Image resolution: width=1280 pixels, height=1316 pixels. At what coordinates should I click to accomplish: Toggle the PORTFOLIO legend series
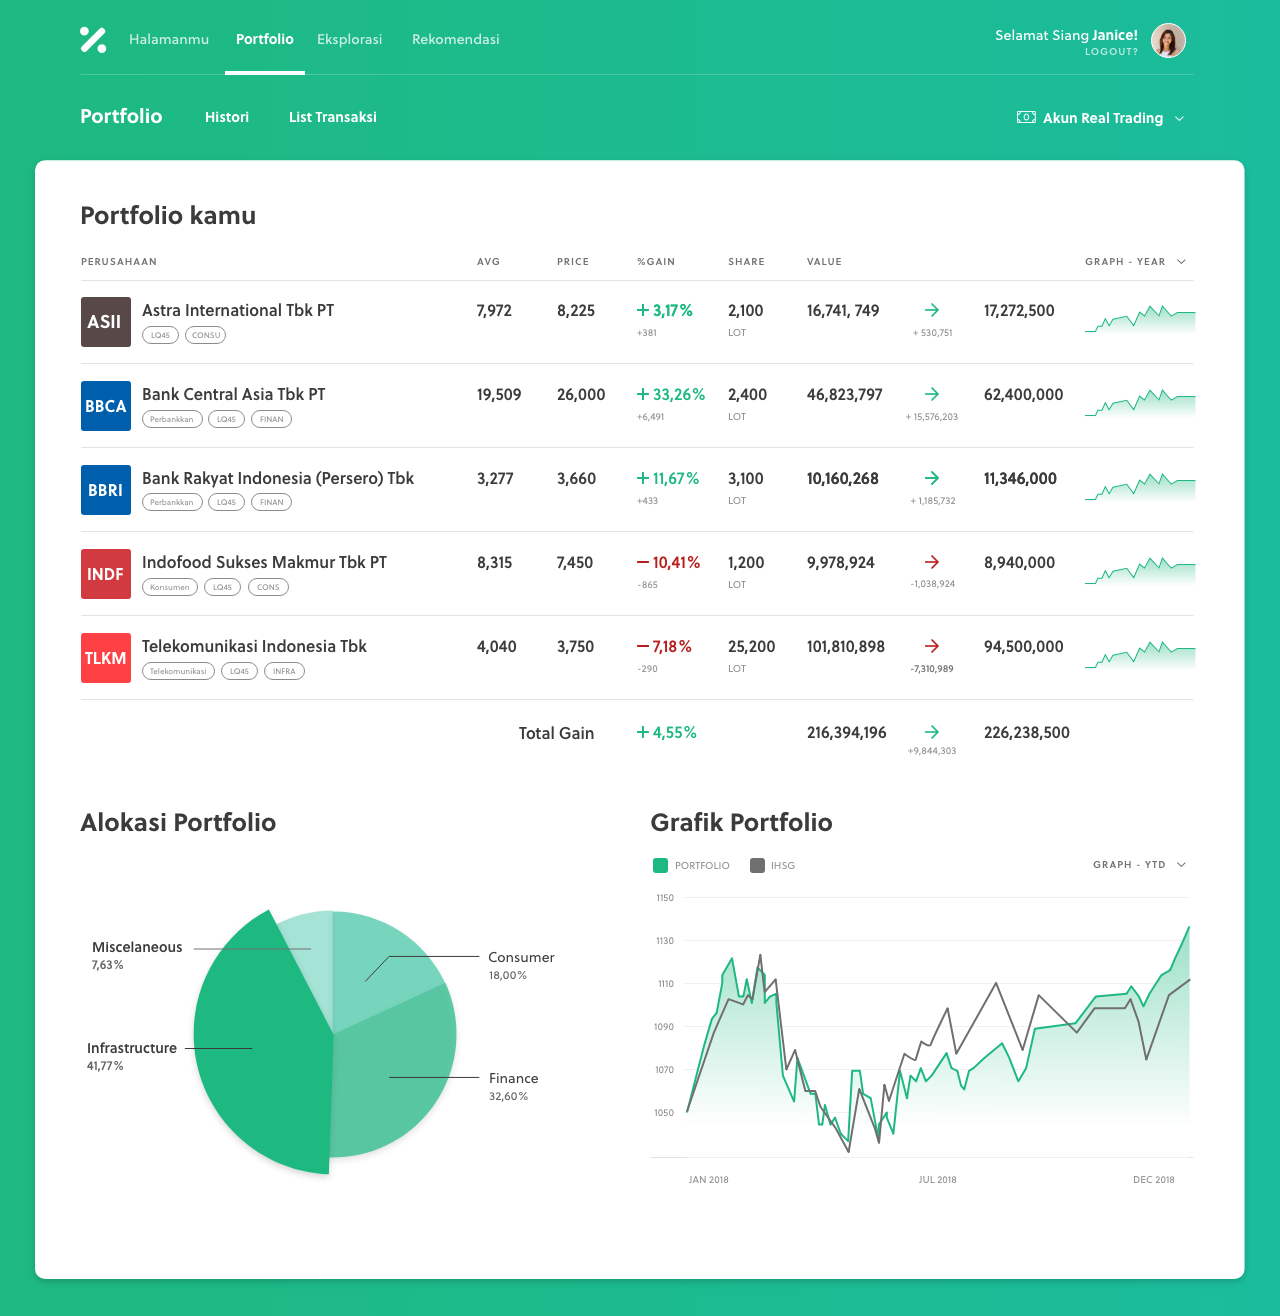(x=691, y=865)
